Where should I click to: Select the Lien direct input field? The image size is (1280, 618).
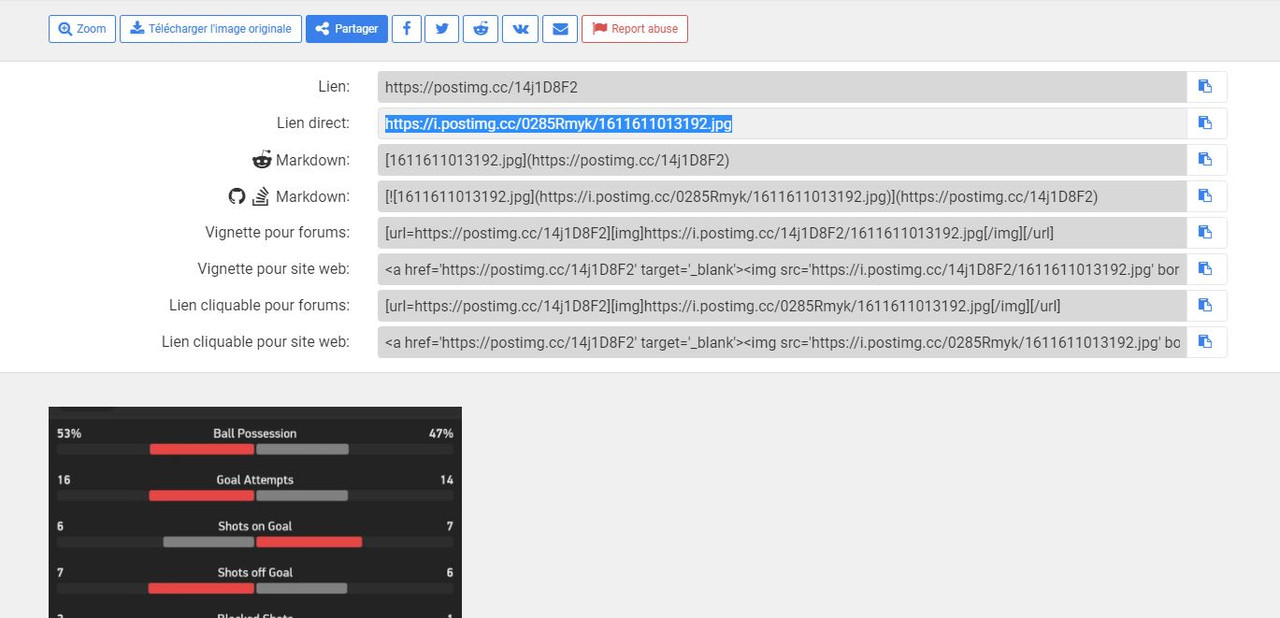[782, 123]
